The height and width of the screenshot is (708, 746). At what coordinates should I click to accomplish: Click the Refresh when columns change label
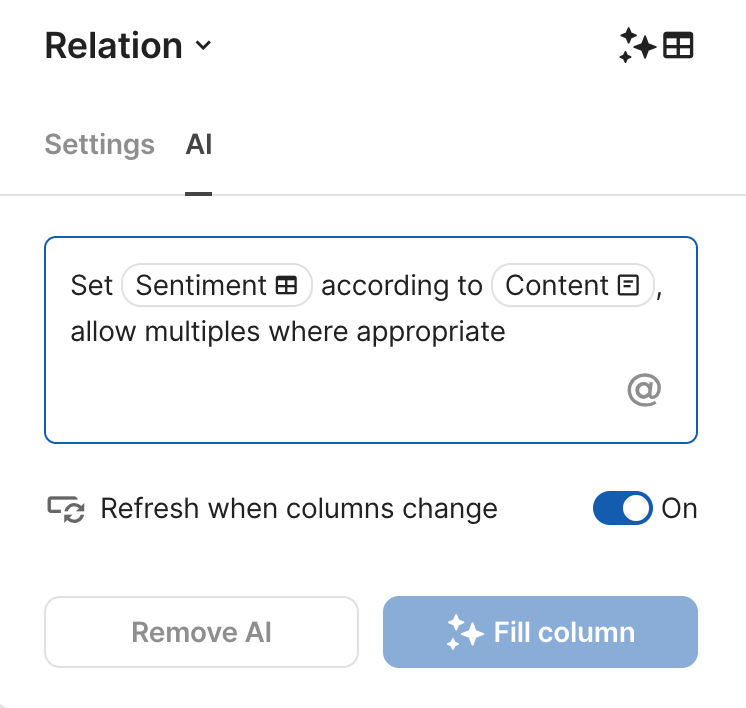pyautogui.click(x=299, y=509)
